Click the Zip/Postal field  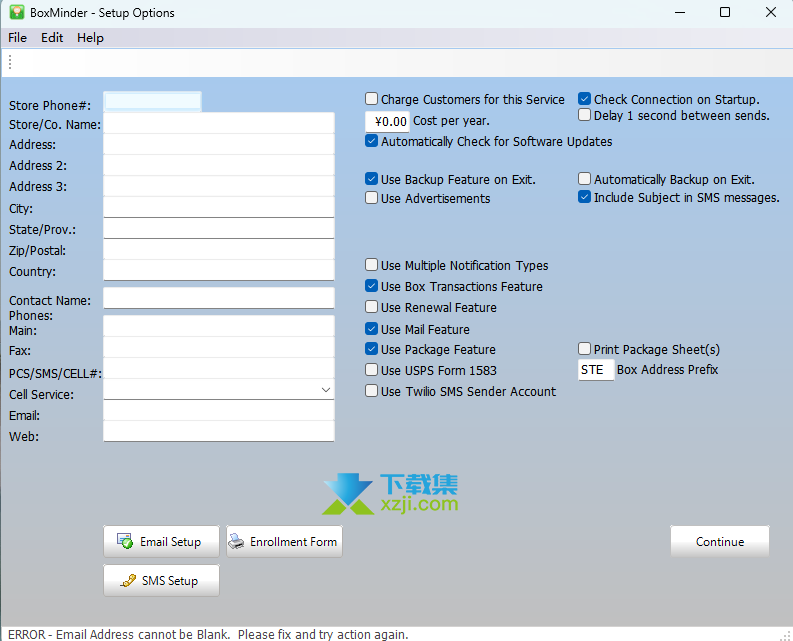tap(219, 249)
